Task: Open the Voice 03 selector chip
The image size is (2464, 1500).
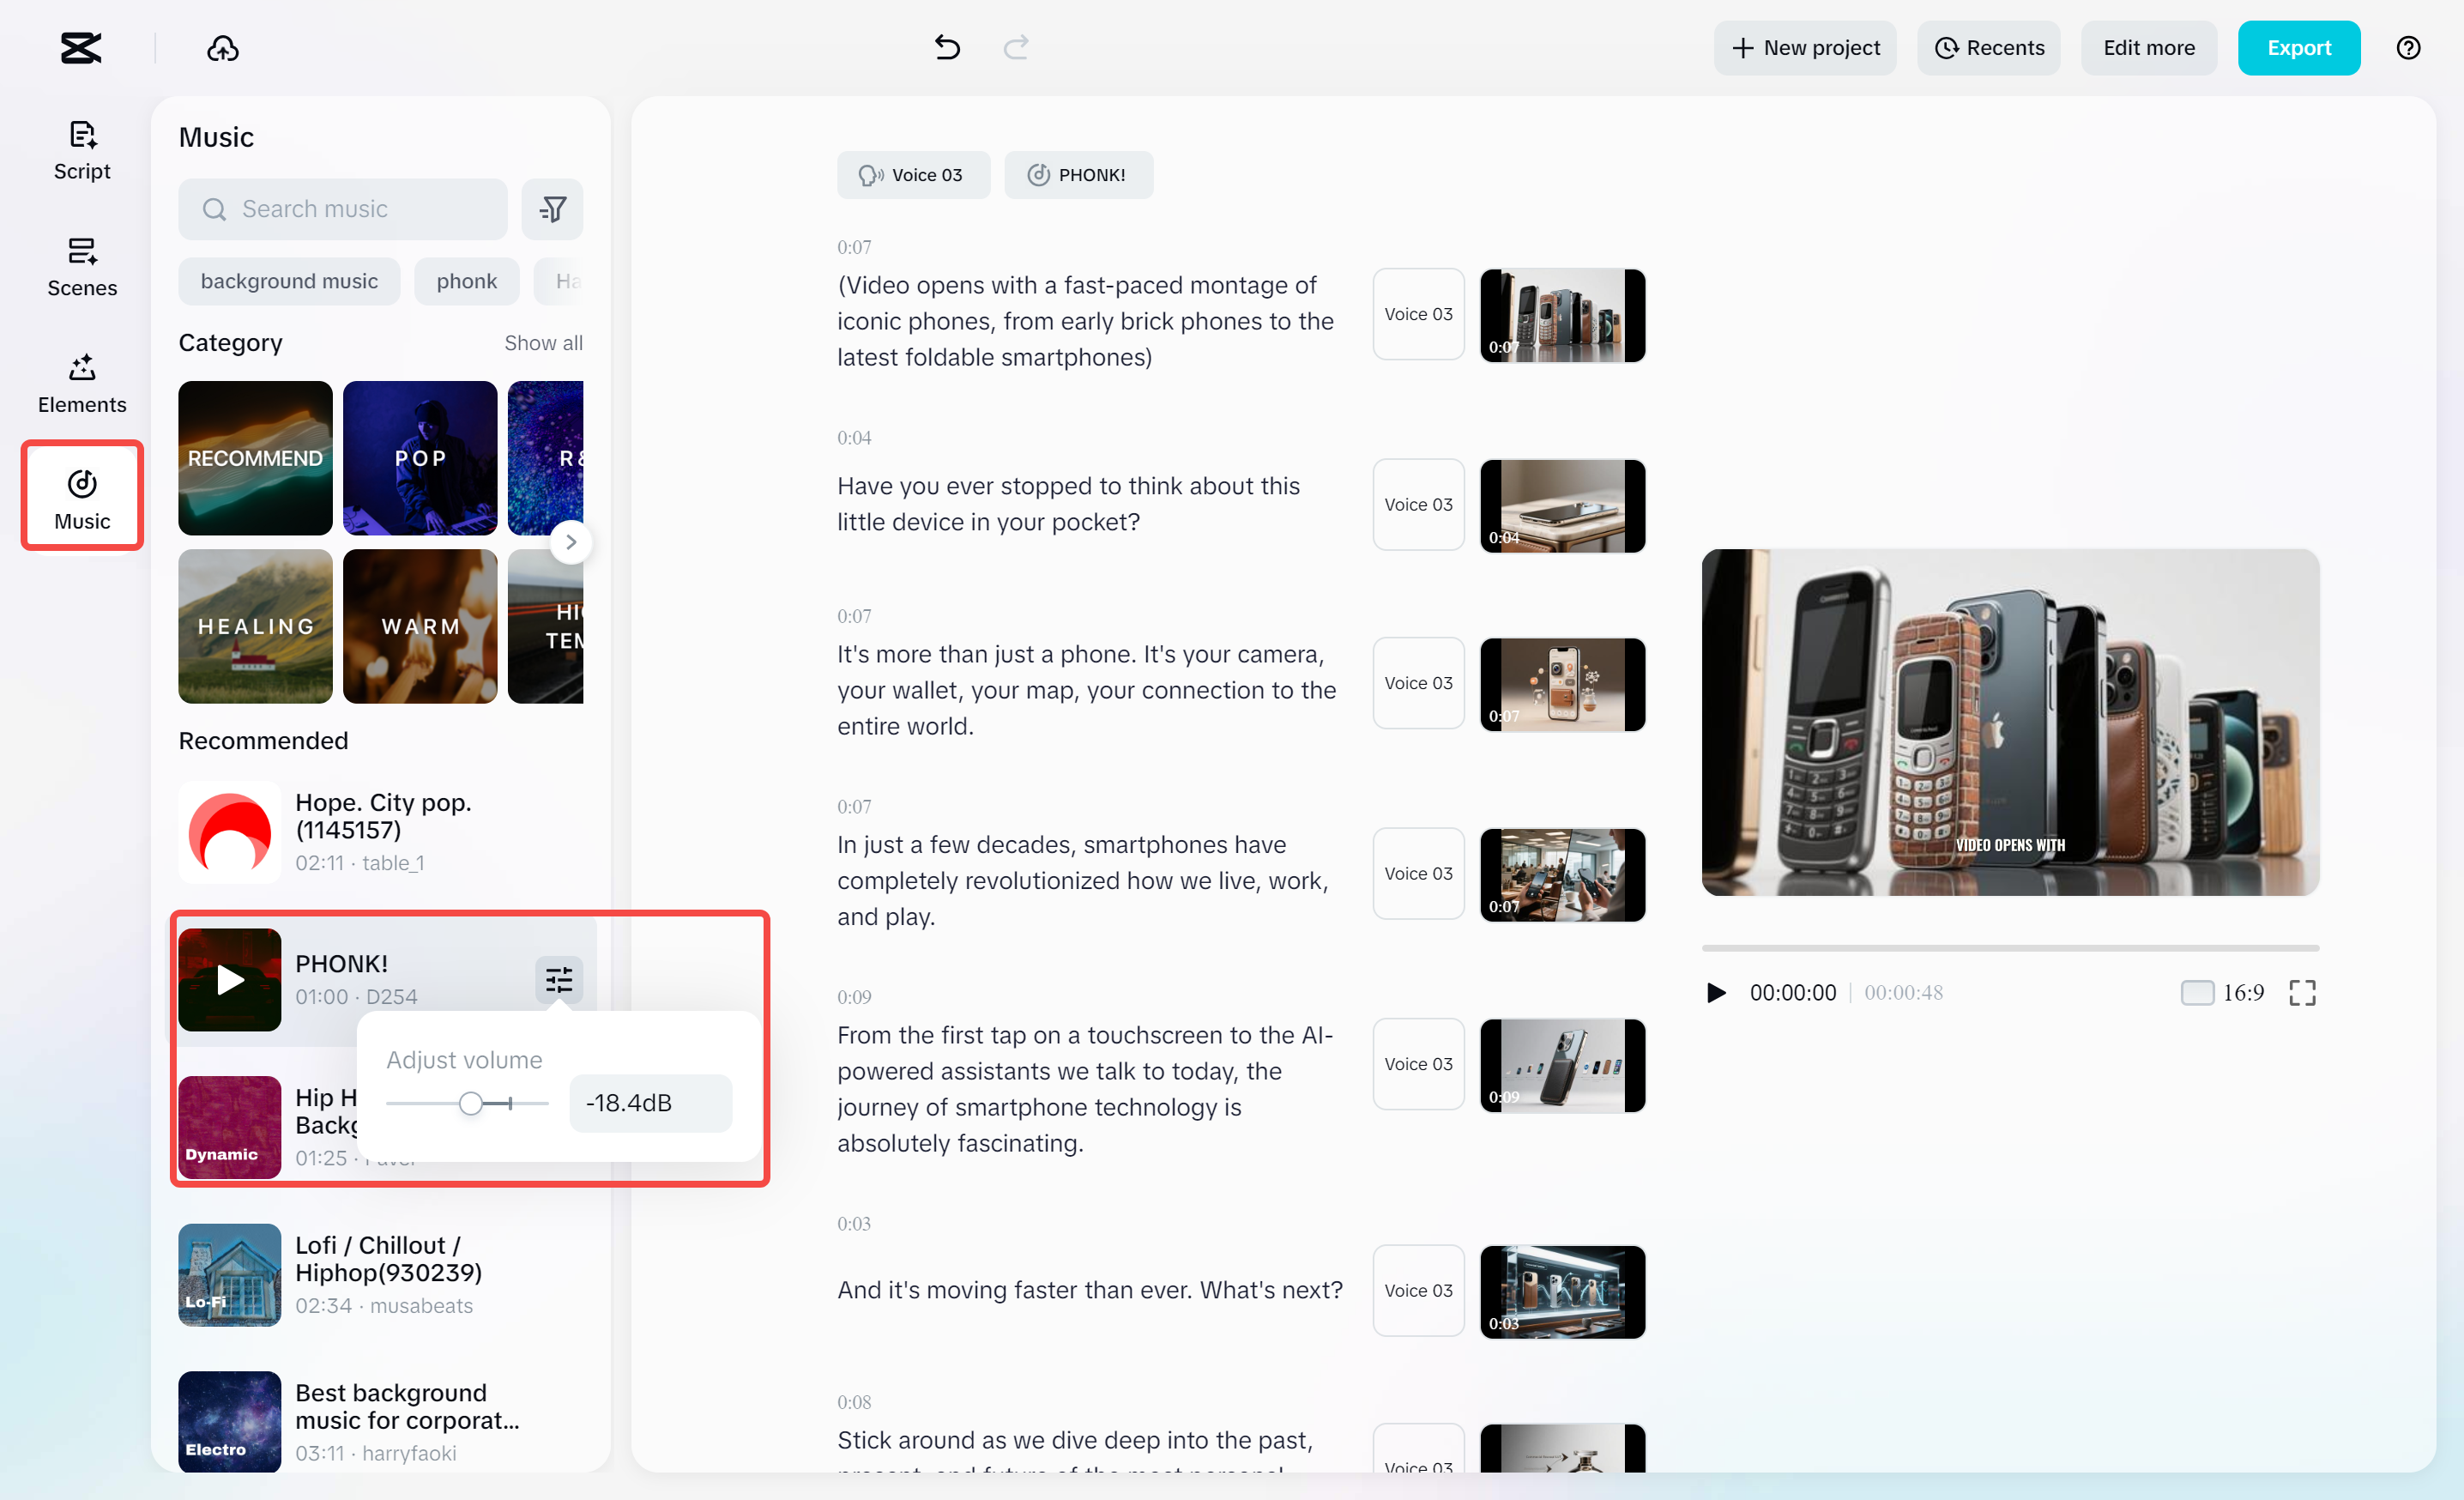Action: 912,175
